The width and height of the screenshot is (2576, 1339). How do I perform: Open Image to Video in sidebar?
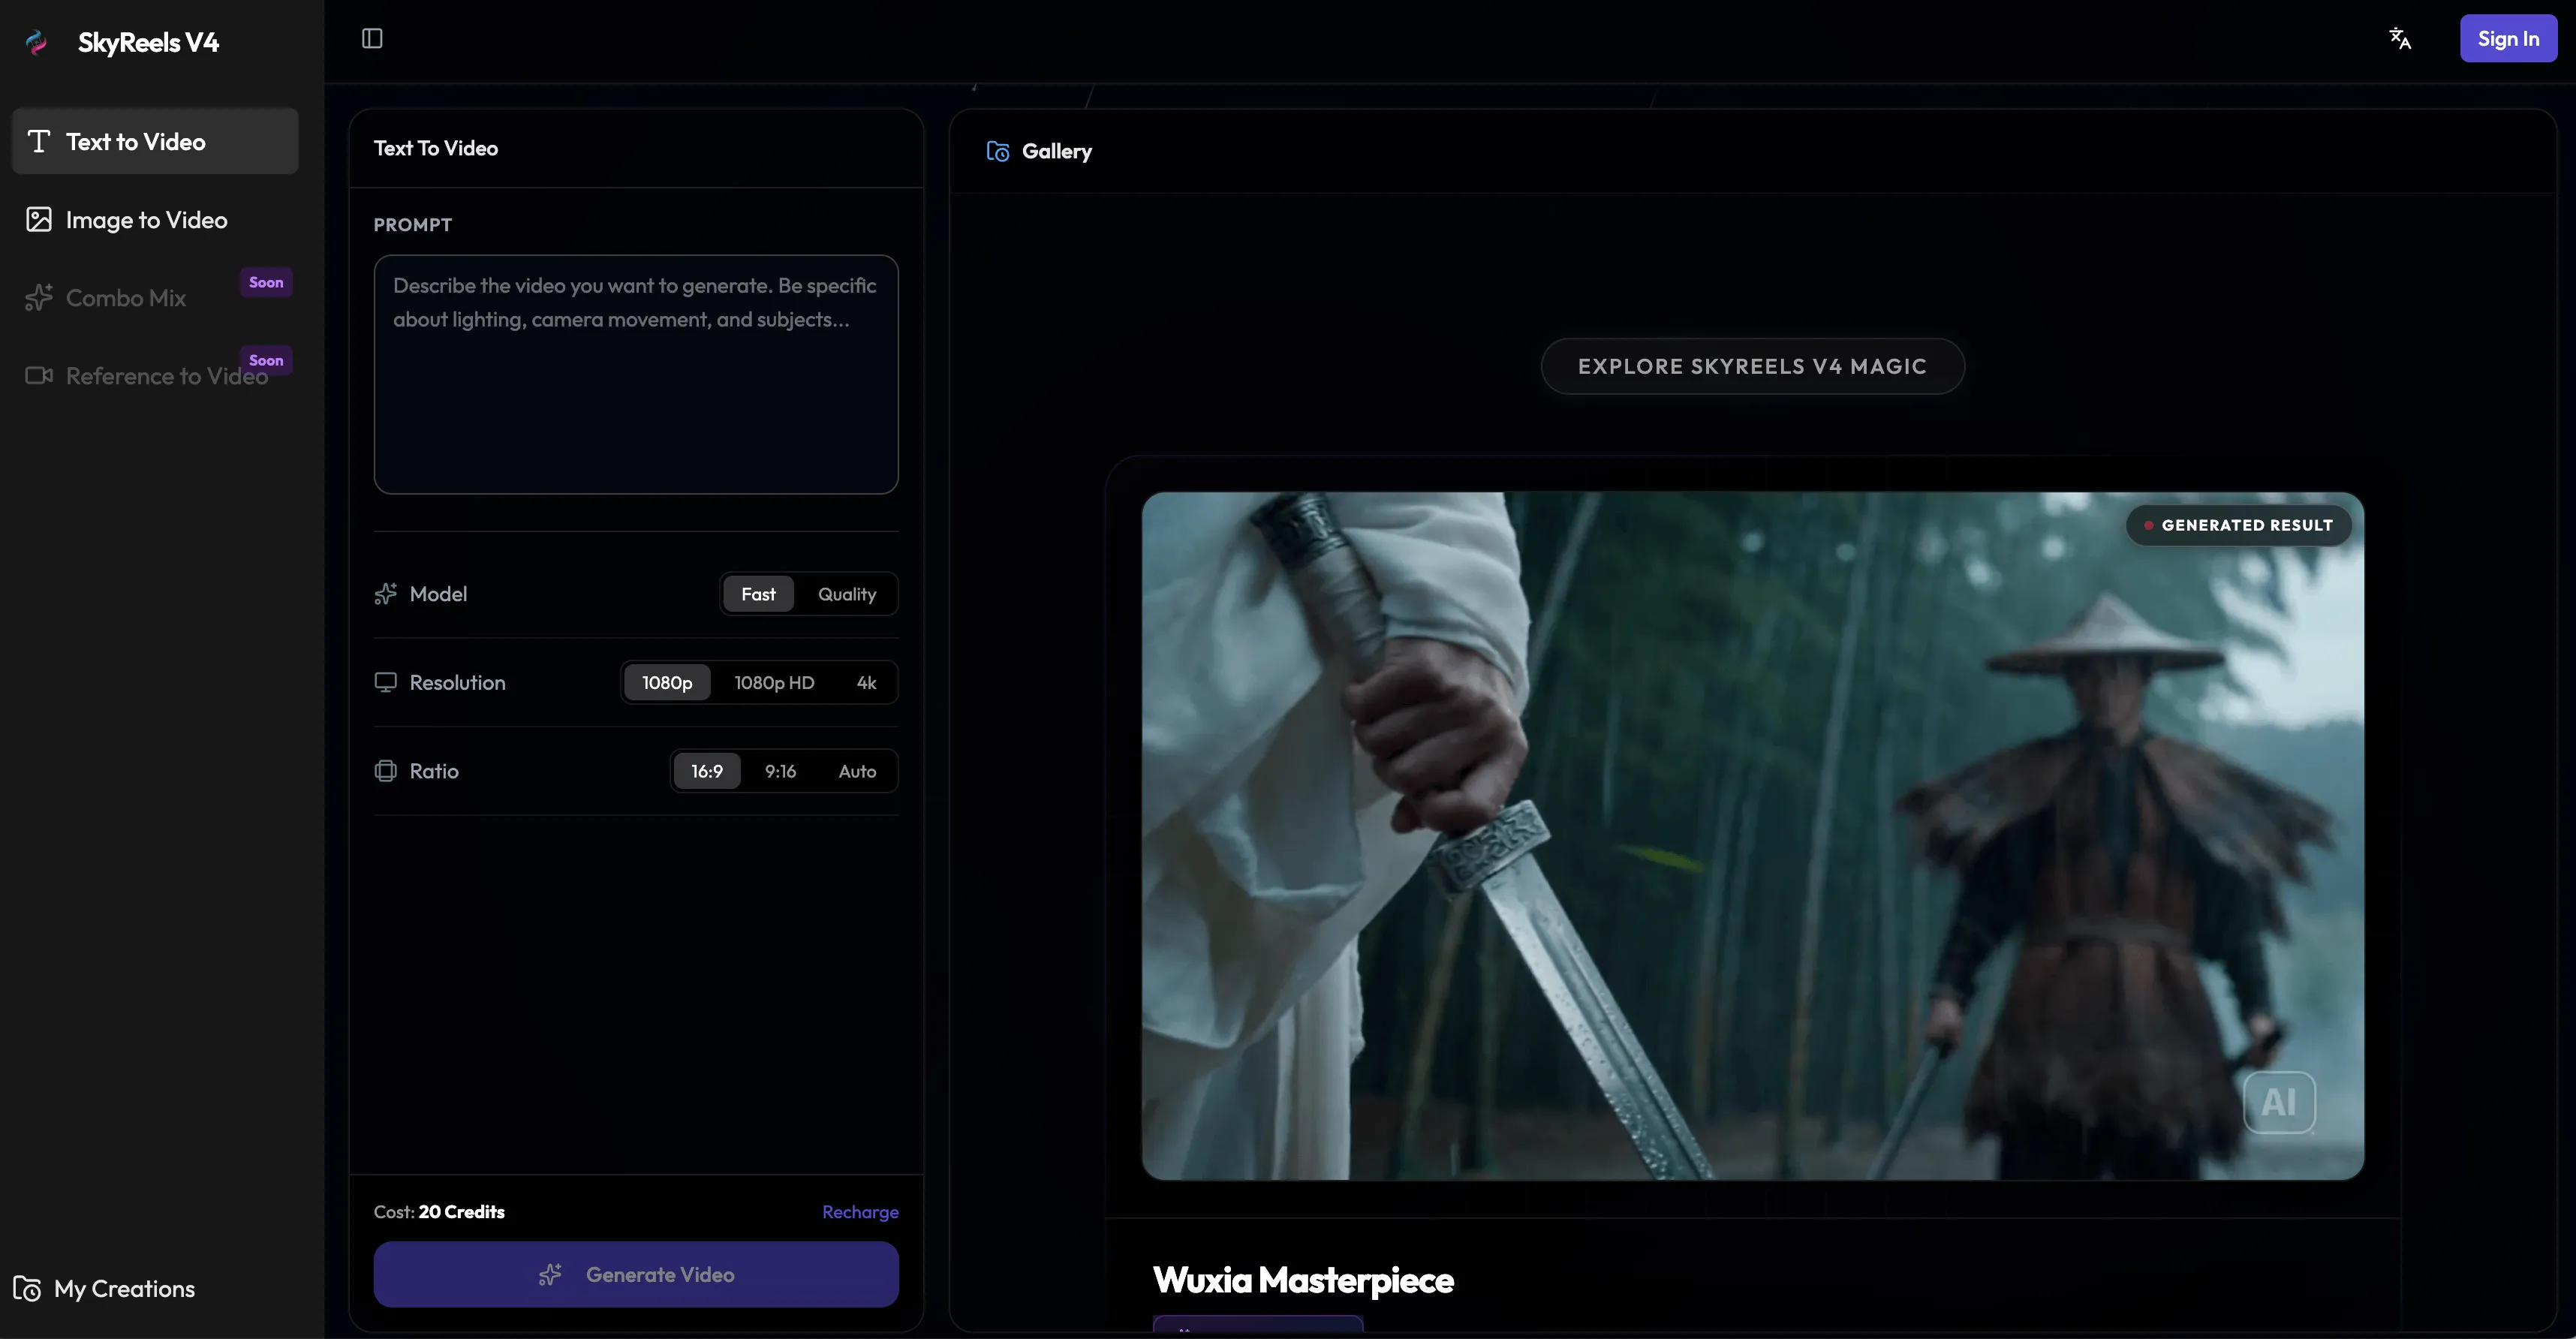(146, 220)
